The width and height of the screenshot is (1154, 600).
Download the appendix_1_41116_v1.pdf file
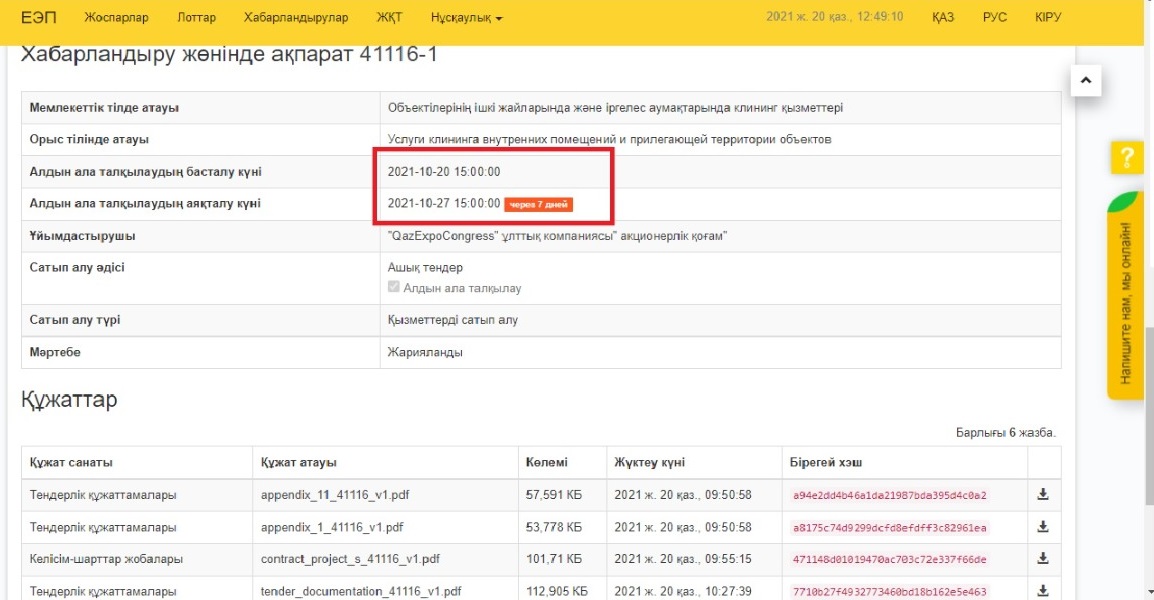pyautogui.click(x=1043, y=527)
